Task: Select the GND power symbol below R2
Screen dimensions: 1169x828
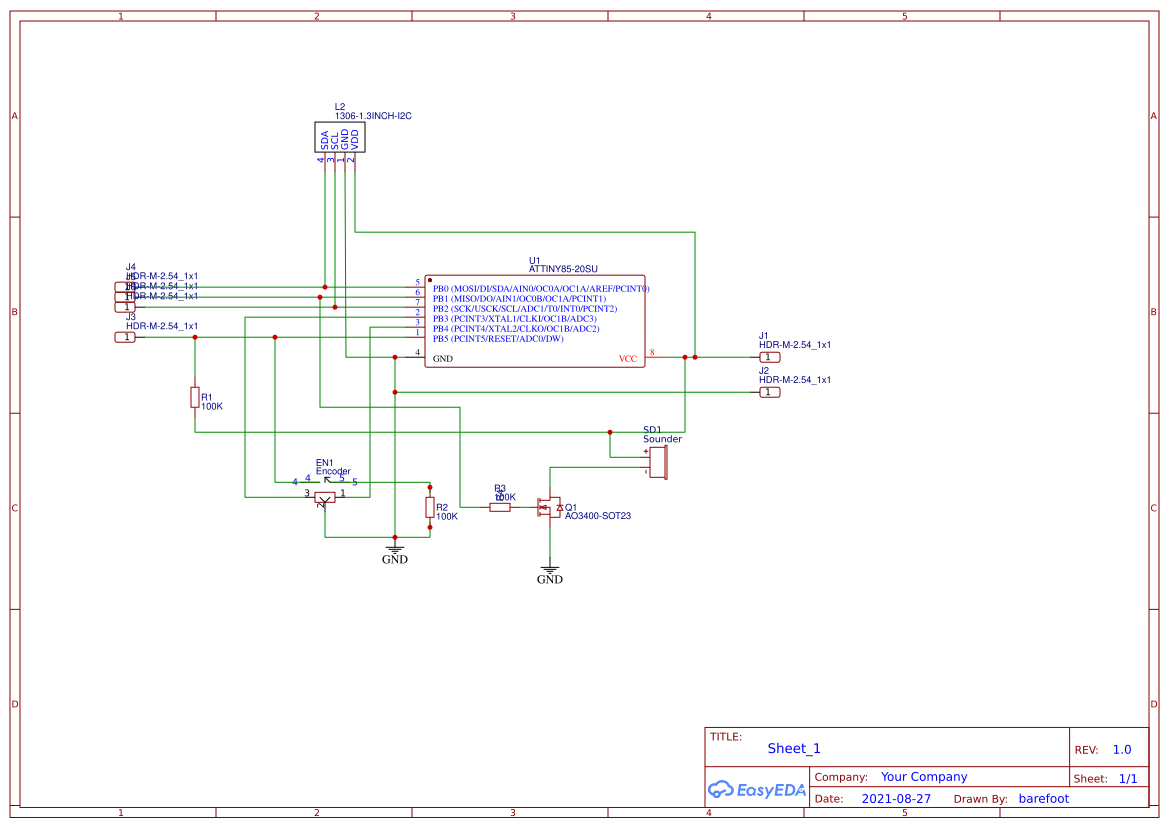Action: (x=395, y=550)
